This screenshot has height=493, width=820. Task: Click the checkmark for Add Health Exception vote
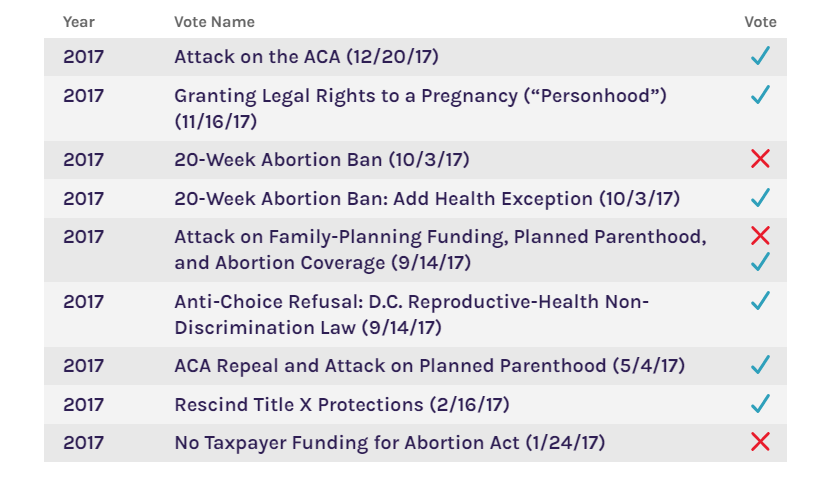pyautogui.click(x=760, y=197)
